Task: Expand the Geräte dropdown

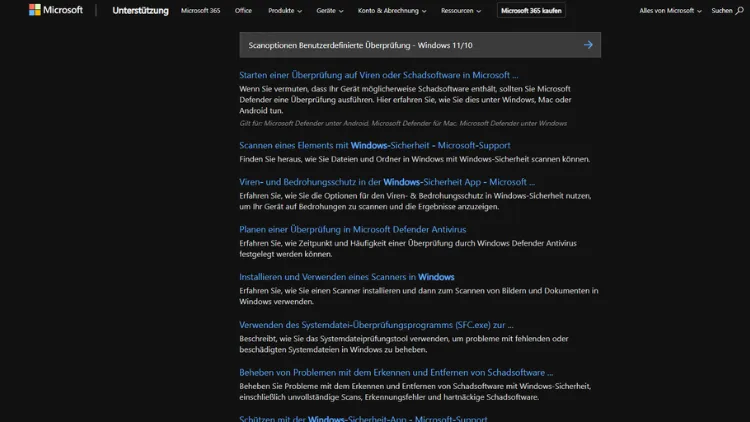Action: [330, 11]
